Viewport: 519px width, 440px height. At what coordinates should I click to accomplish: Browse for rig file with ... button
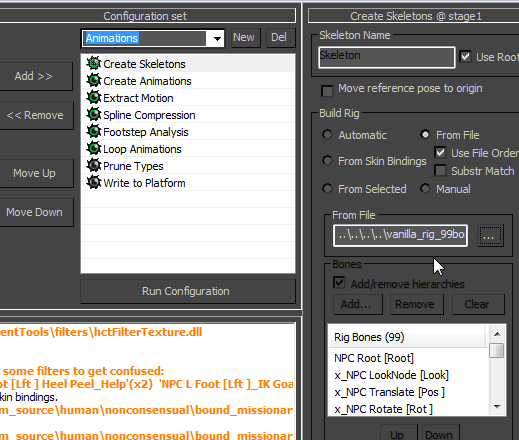click(x=490, y=235)
